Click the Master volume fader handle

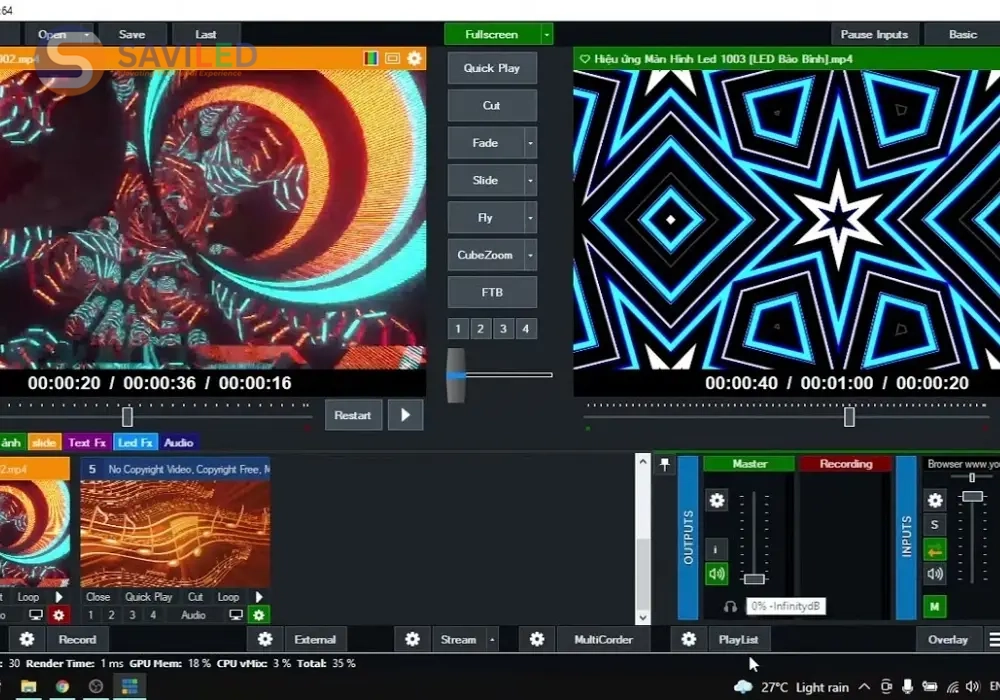coord(754,579)
